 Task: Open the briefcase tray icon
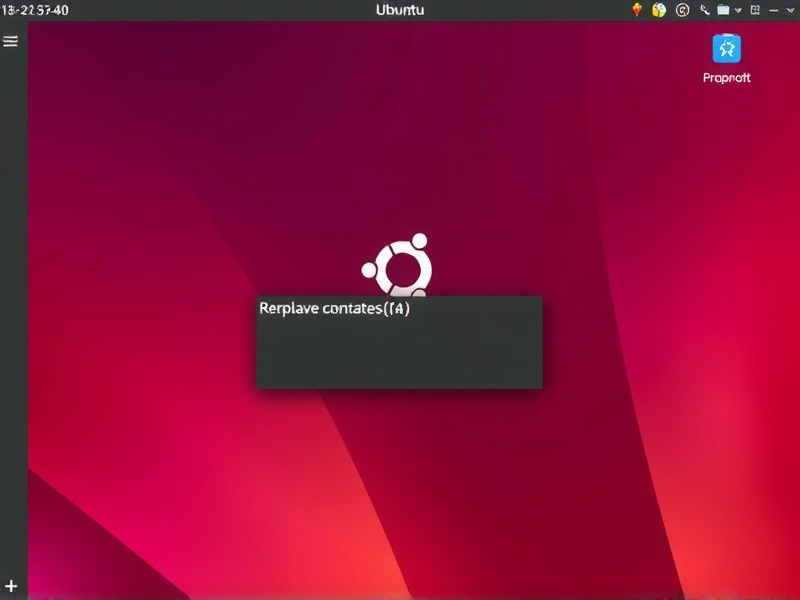(723, 10)
